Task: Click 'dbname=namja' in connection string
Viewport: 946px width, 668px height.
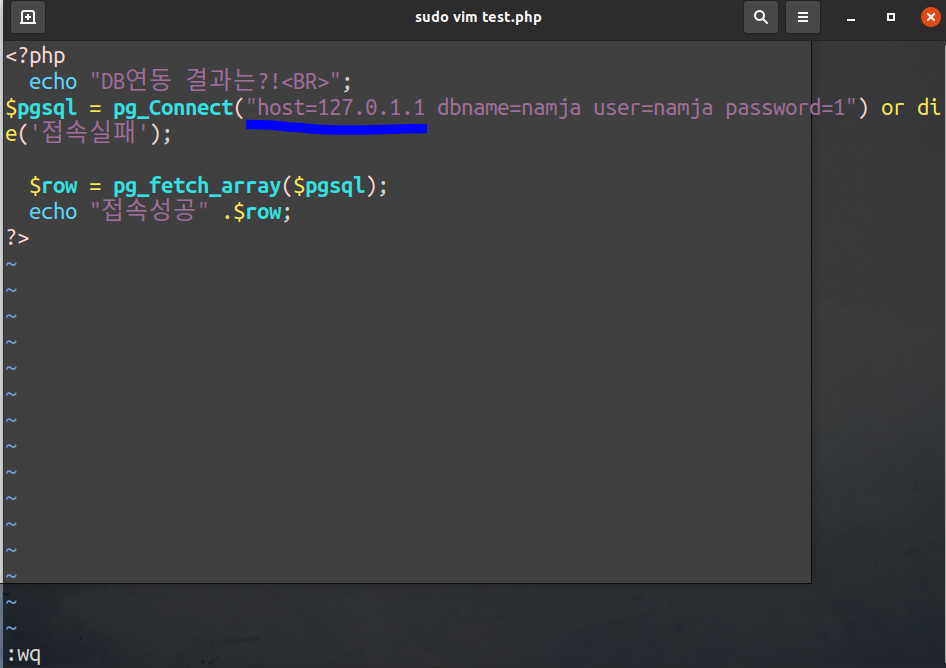Action: (509, 109)
